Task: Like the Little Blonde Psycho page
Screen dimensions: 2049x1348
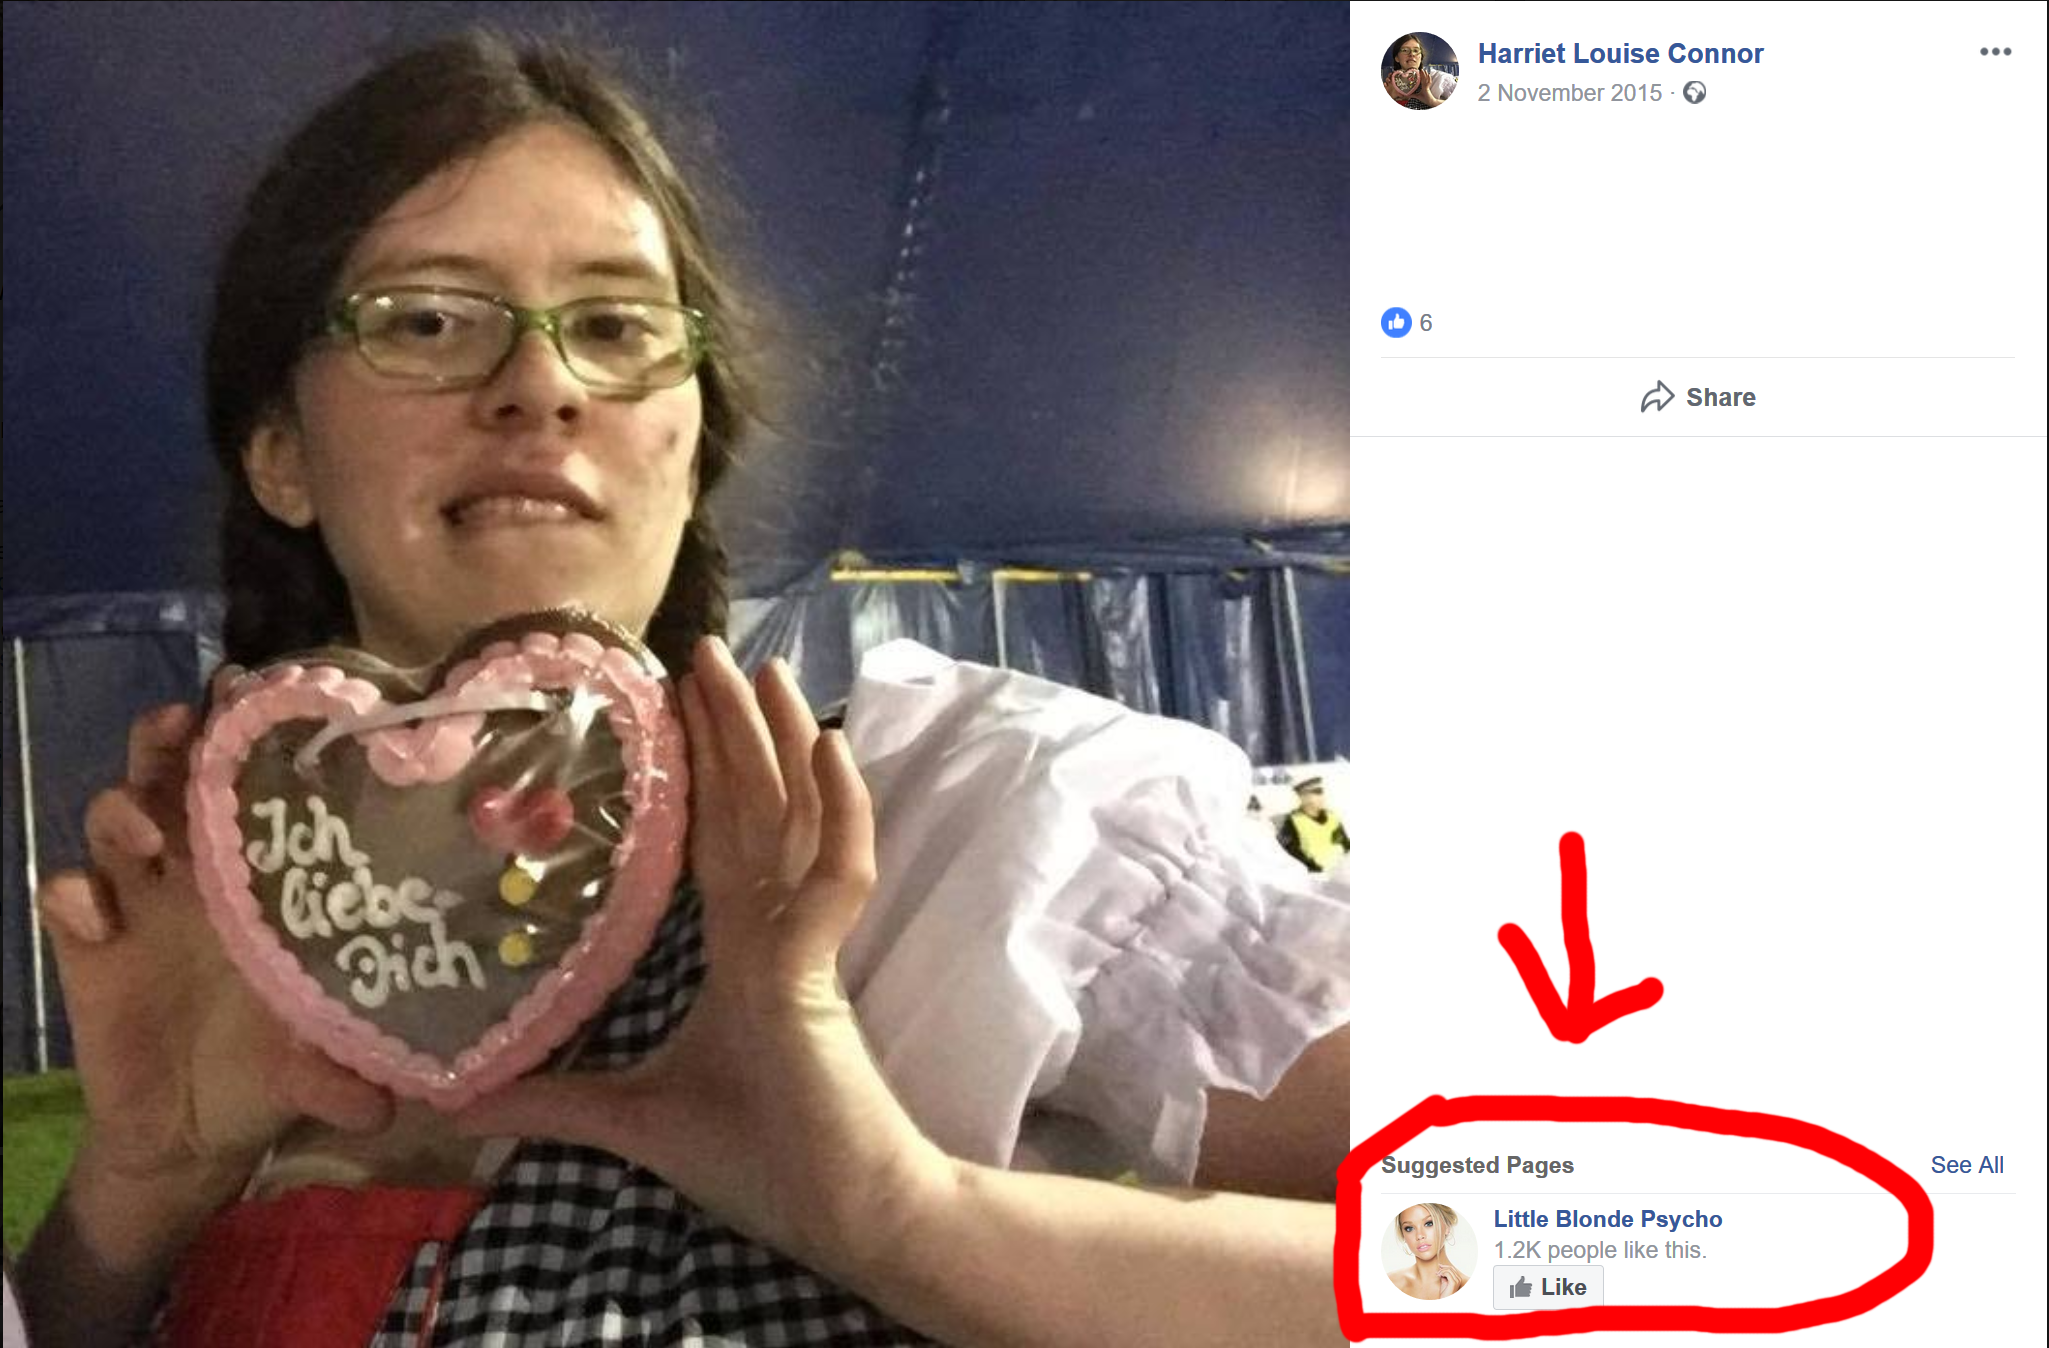Action: click(x=1548, y=1287)
